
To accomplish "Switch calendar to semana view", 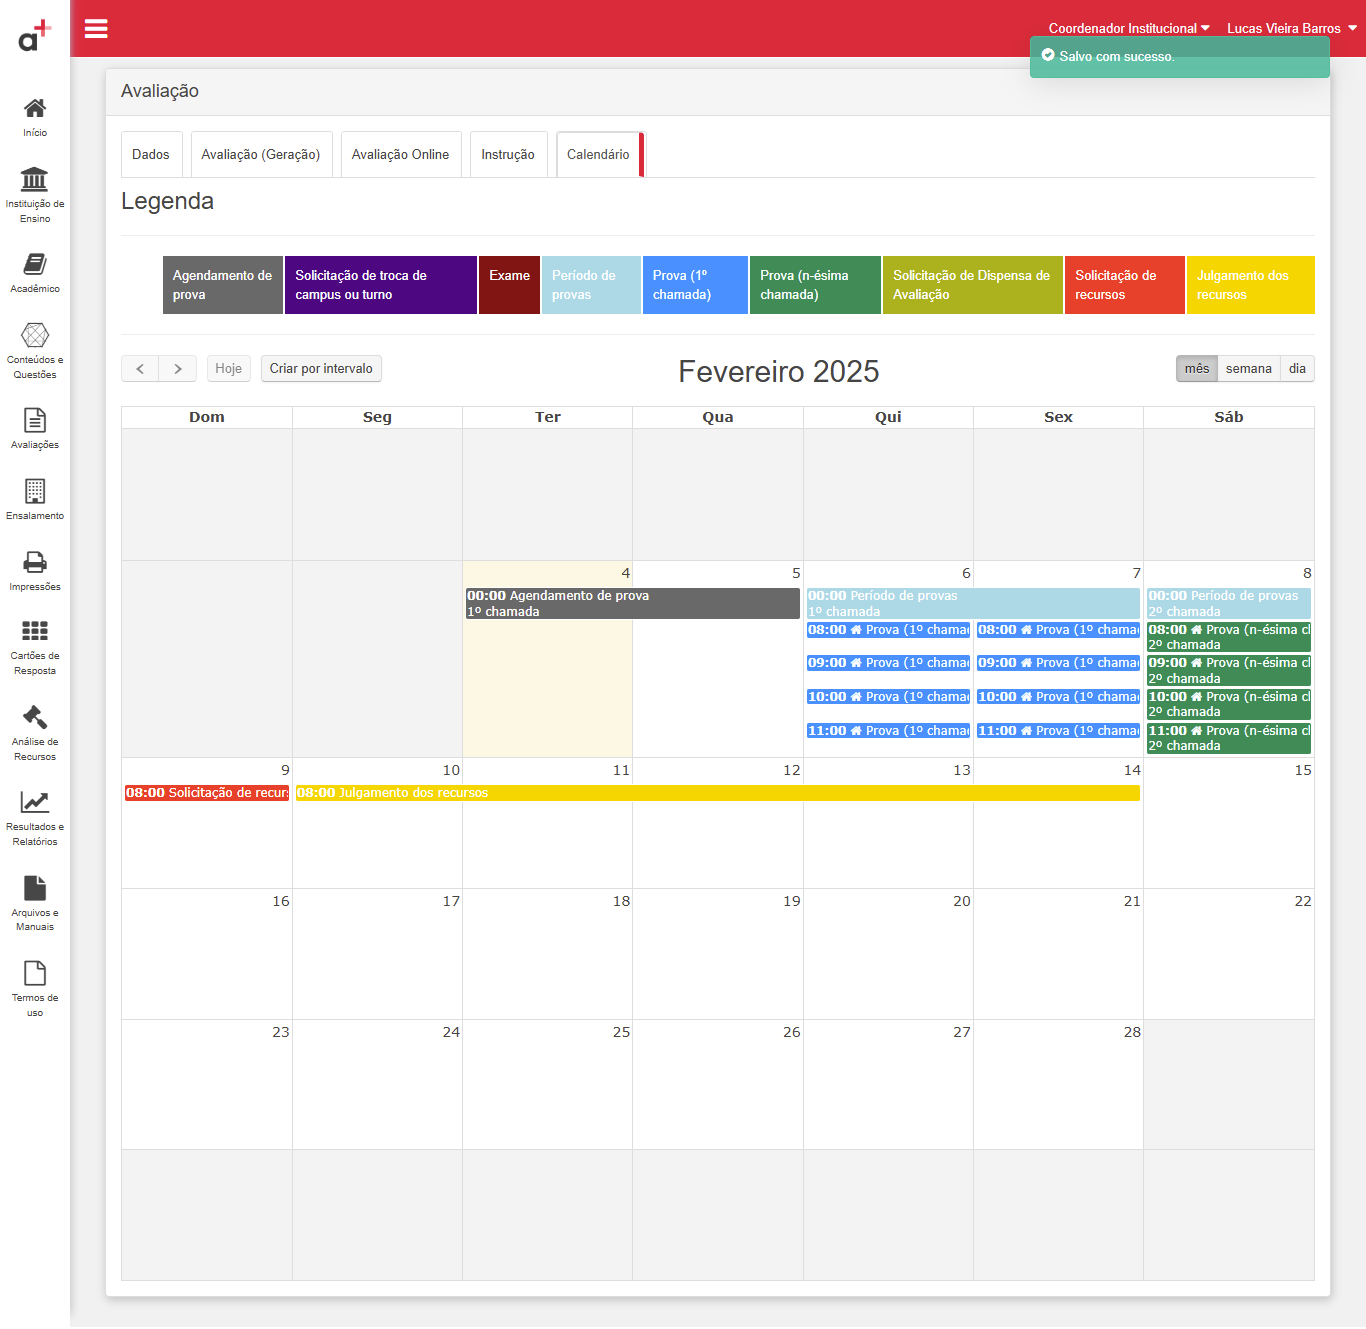I will 1249,369.
